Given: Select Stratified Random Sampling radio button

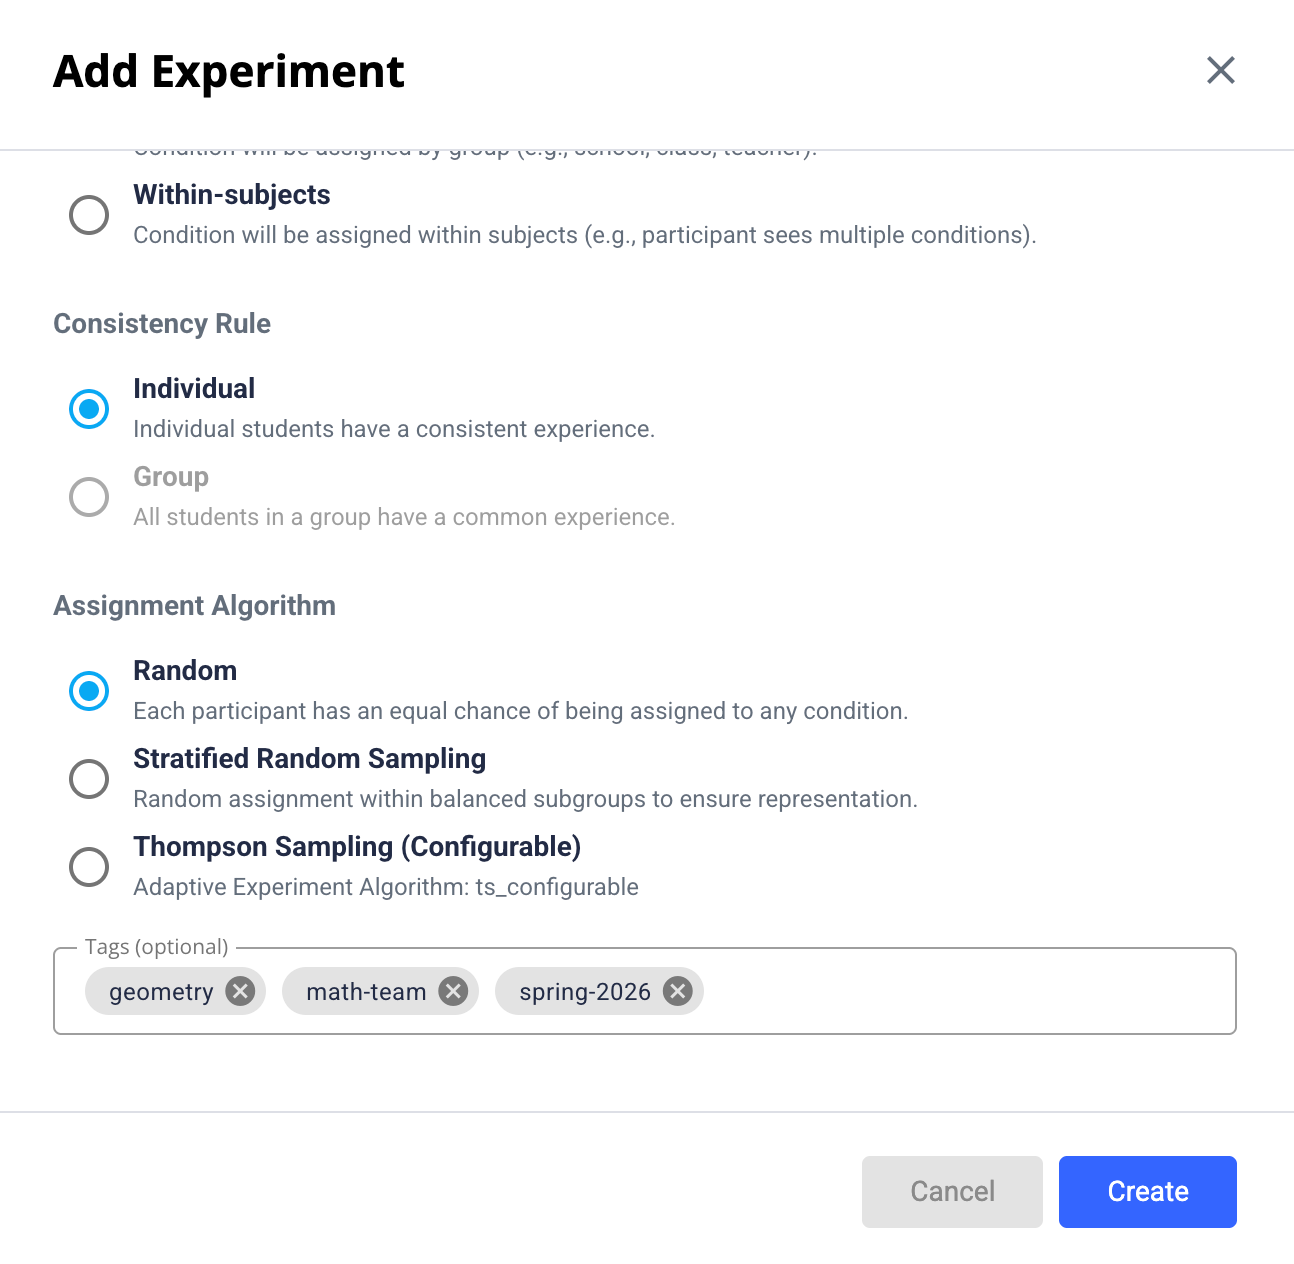Looking at the screenshot, I should (89, 778).
